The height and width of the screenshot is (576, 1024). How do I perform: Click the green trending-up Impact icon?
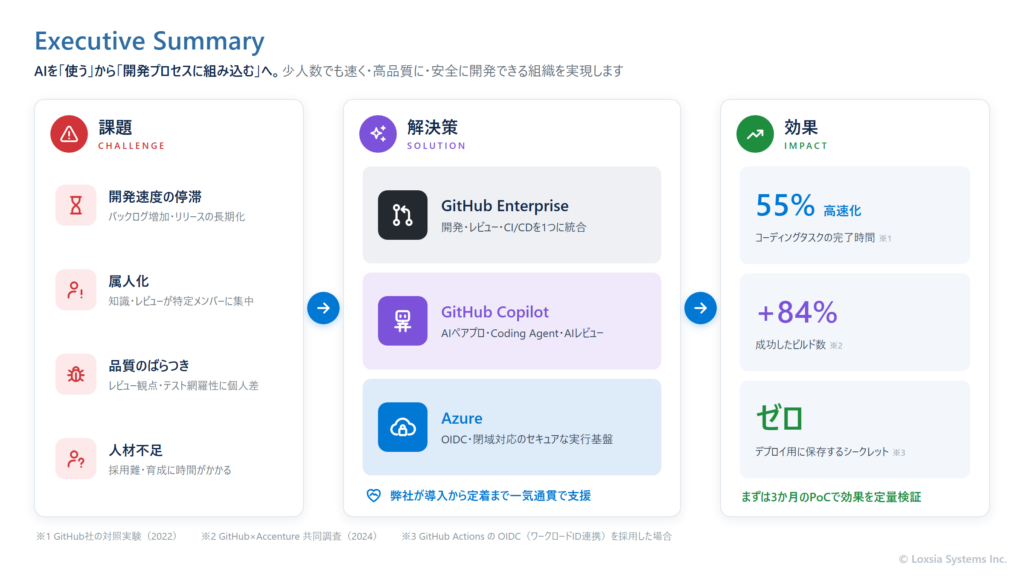[x=755, y=134]
